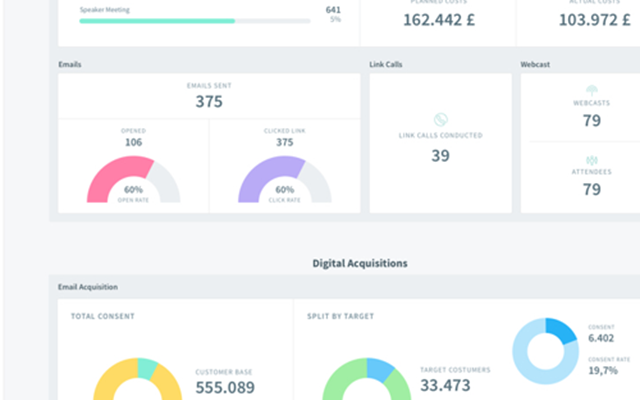
Task: Click the Speaker Meeting count 641
Action: click(x=333, y=10)
